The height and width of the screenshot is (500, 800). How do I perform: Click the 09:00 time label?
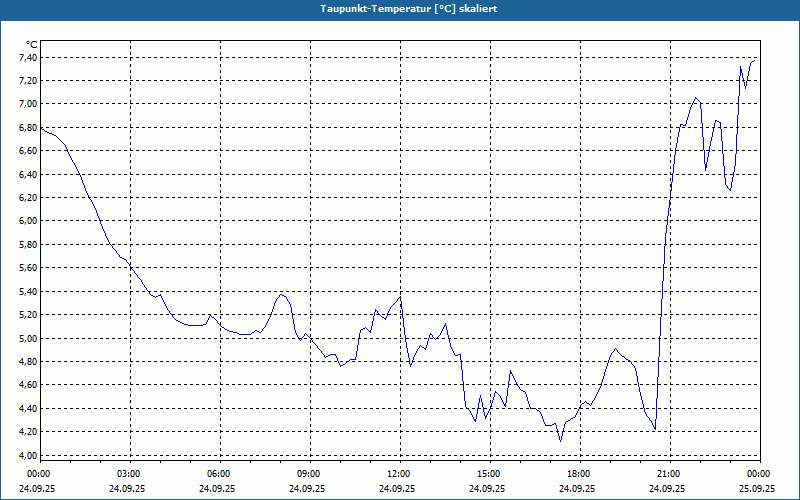click(310, 474)
